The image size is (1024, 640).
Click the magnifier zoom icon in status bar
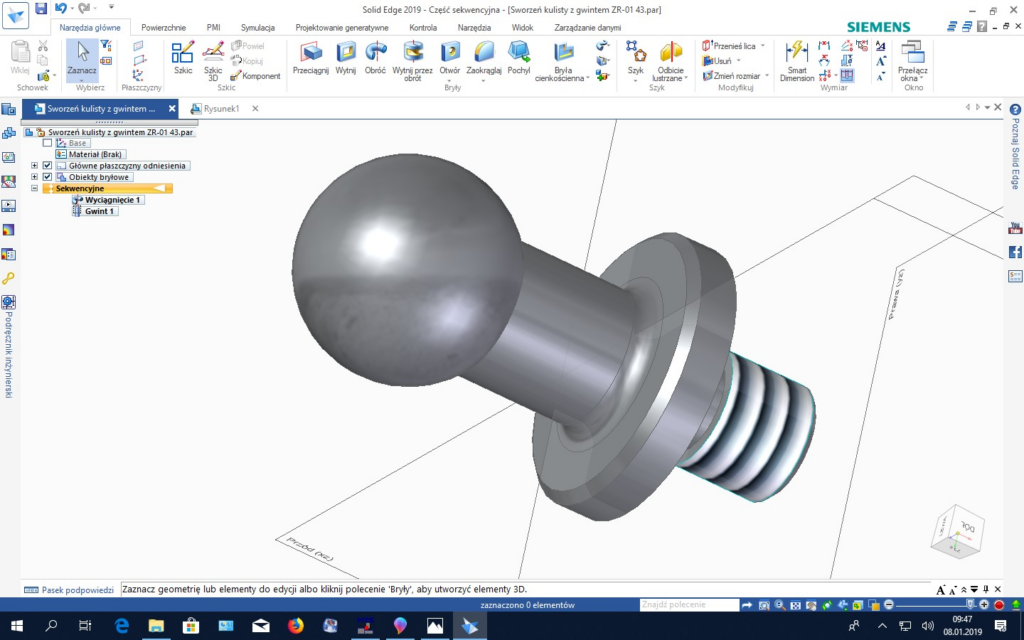click(780, 605)
